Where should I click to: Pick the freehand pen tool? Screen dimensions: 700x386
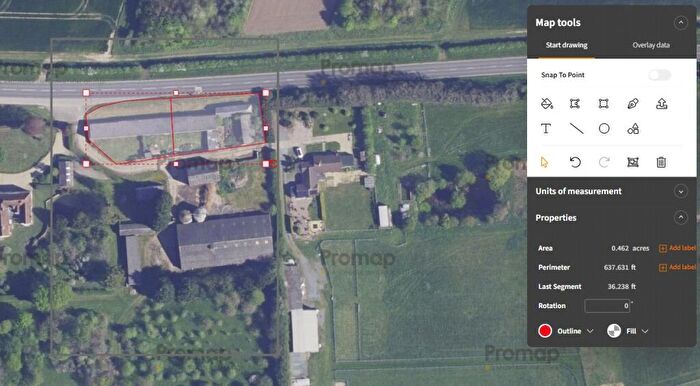(x=633, y=104)
